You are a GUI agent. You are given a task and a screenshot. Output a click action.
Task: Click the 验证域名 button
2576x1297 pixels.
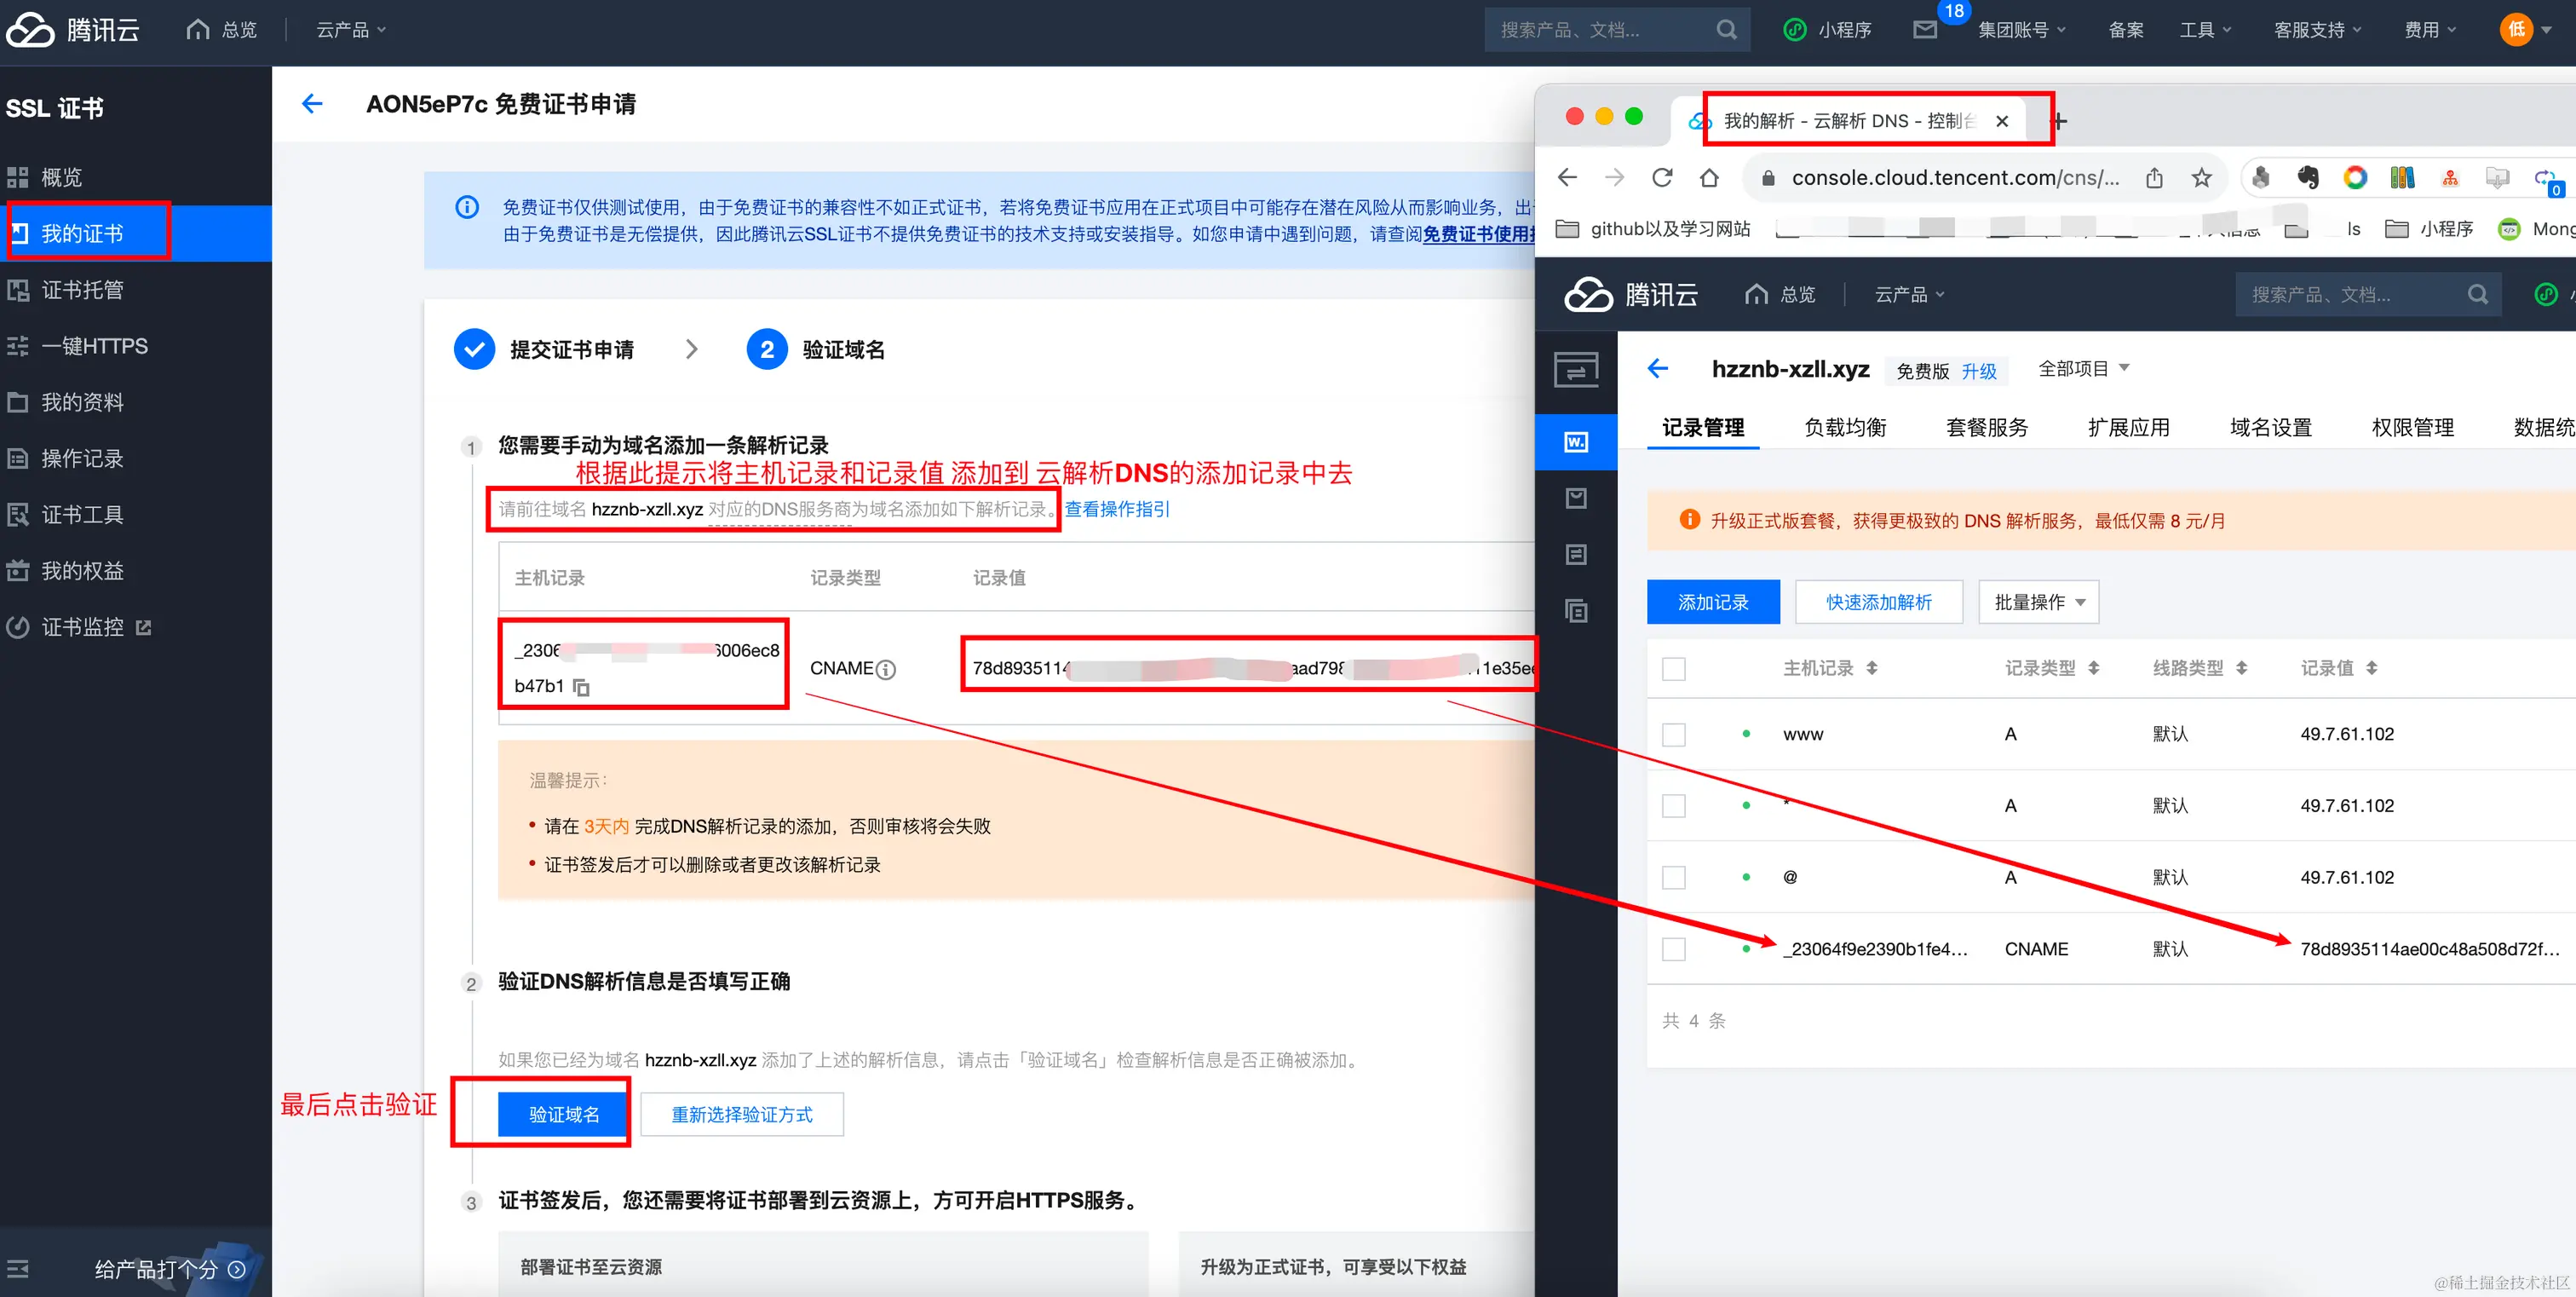[563, 1114]
